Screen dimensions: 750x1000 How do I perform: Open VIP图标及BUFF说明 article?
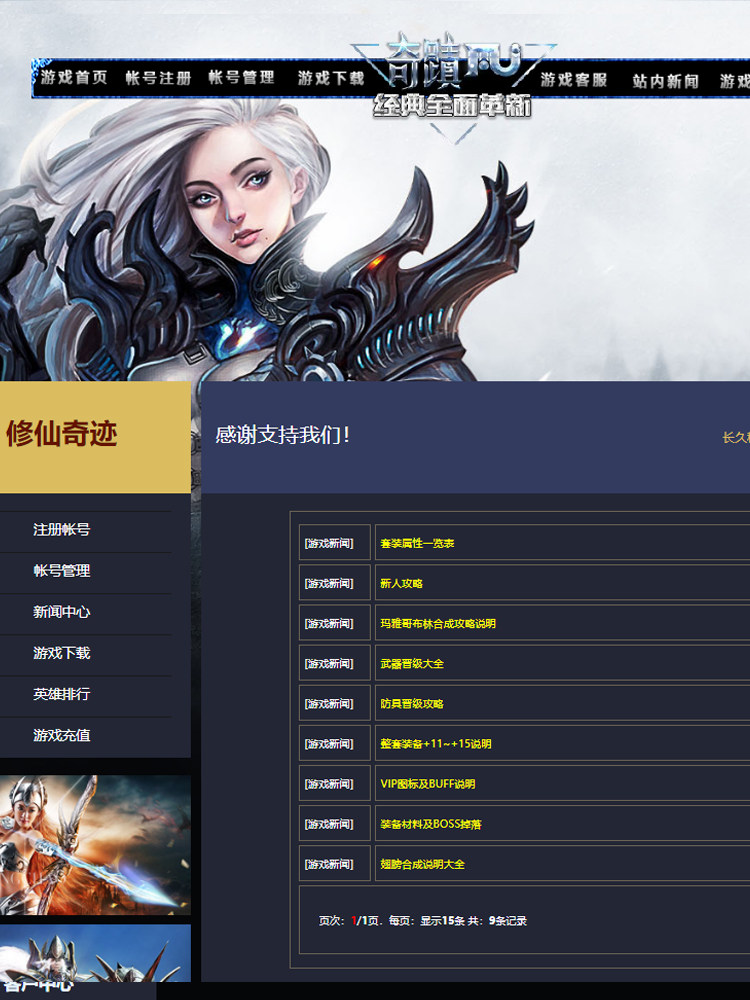coord(427,784)
